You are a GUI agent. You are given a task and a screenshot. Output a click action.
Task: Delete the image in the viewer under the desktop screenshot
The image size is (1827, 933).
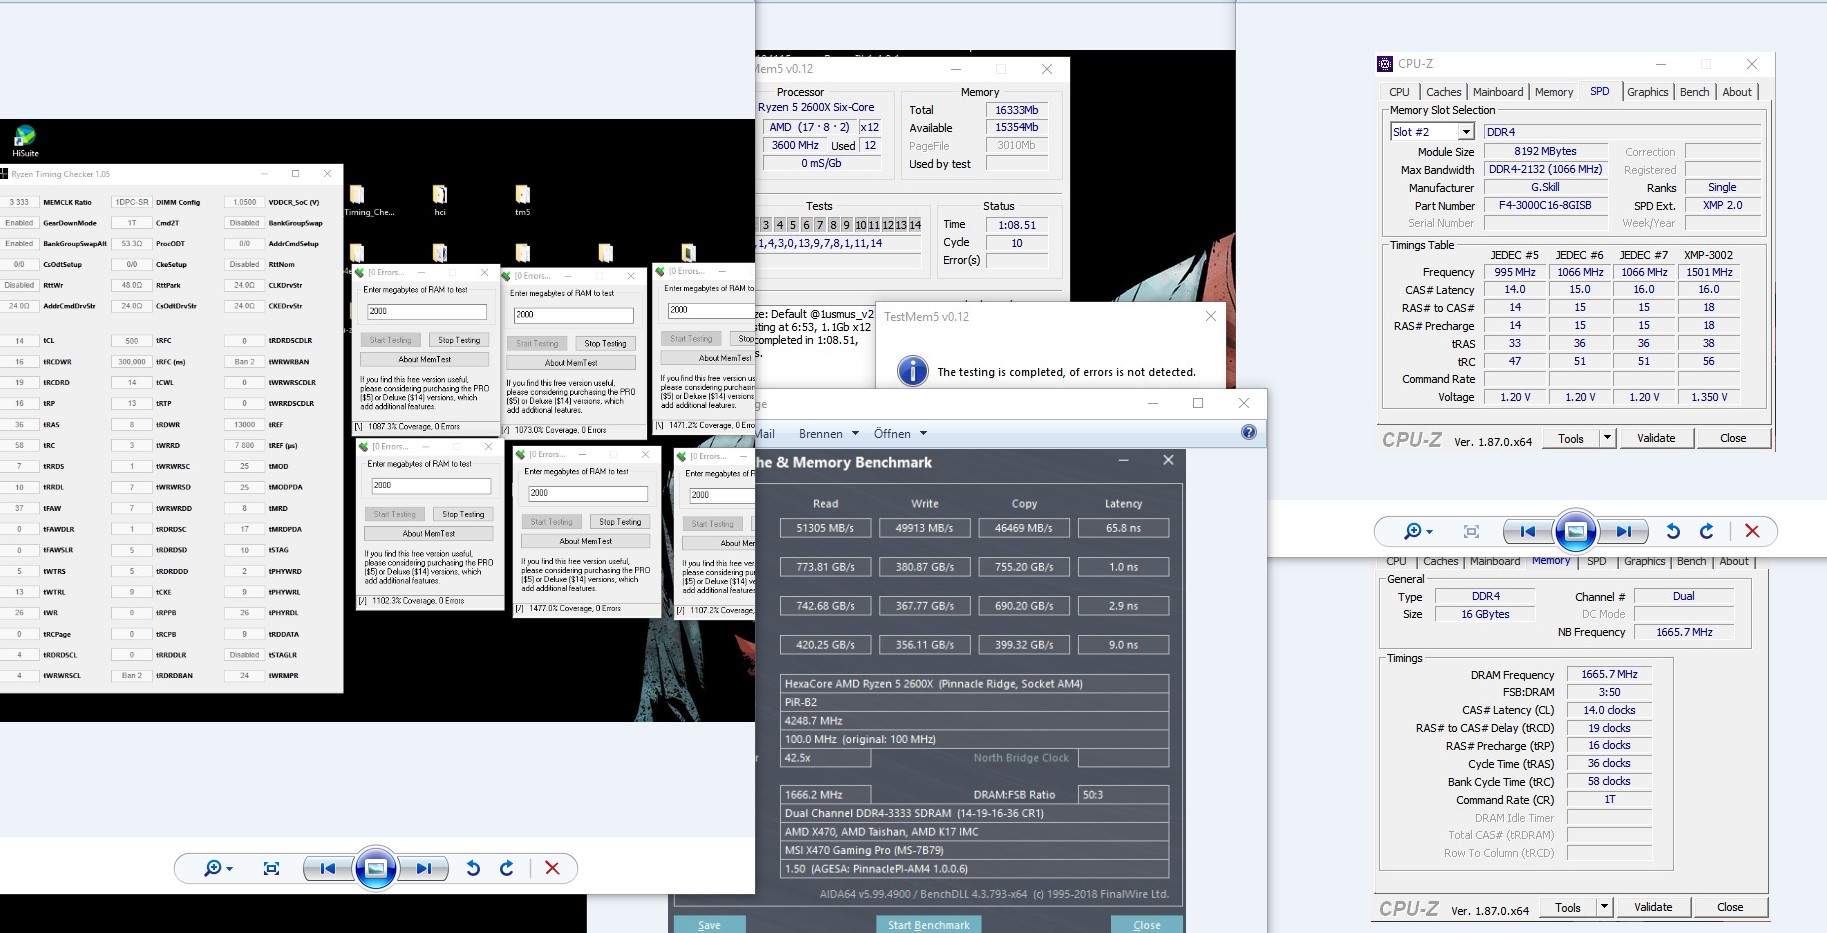(552, 868)
